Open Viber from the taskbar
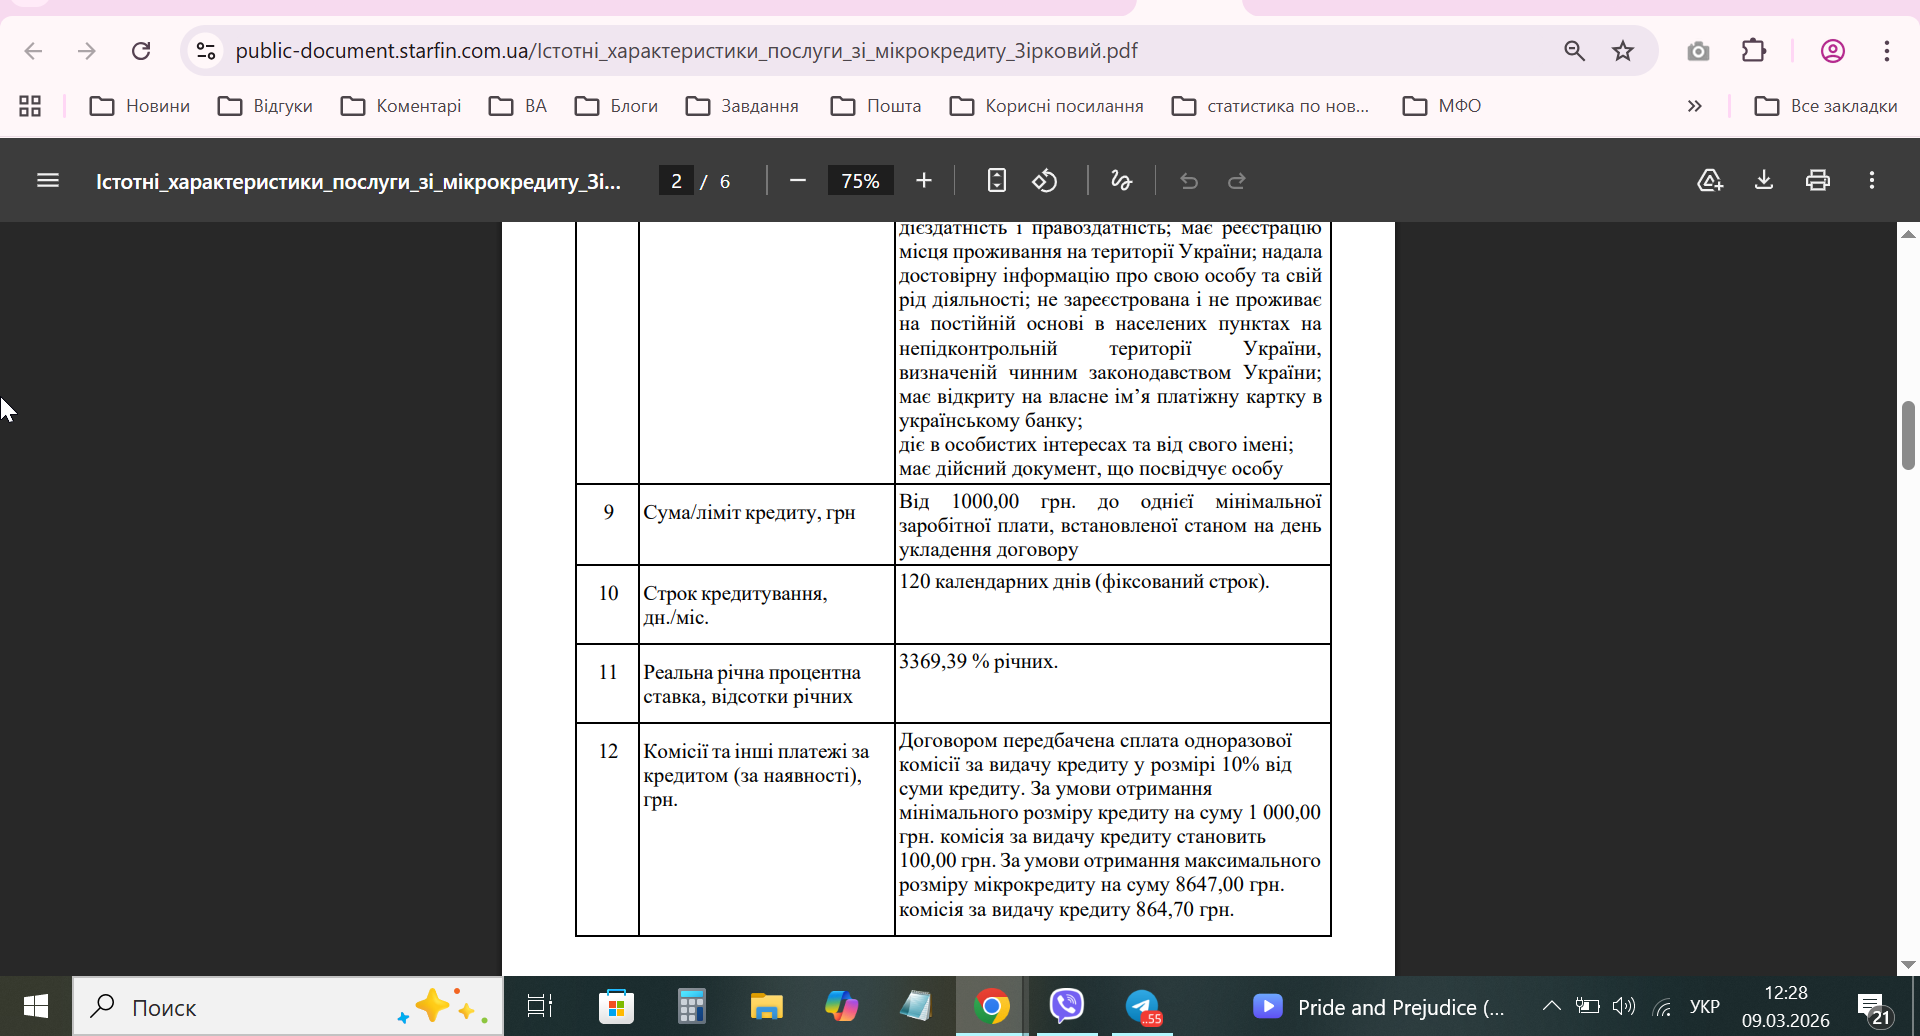 click(x=1067, y=1006)
